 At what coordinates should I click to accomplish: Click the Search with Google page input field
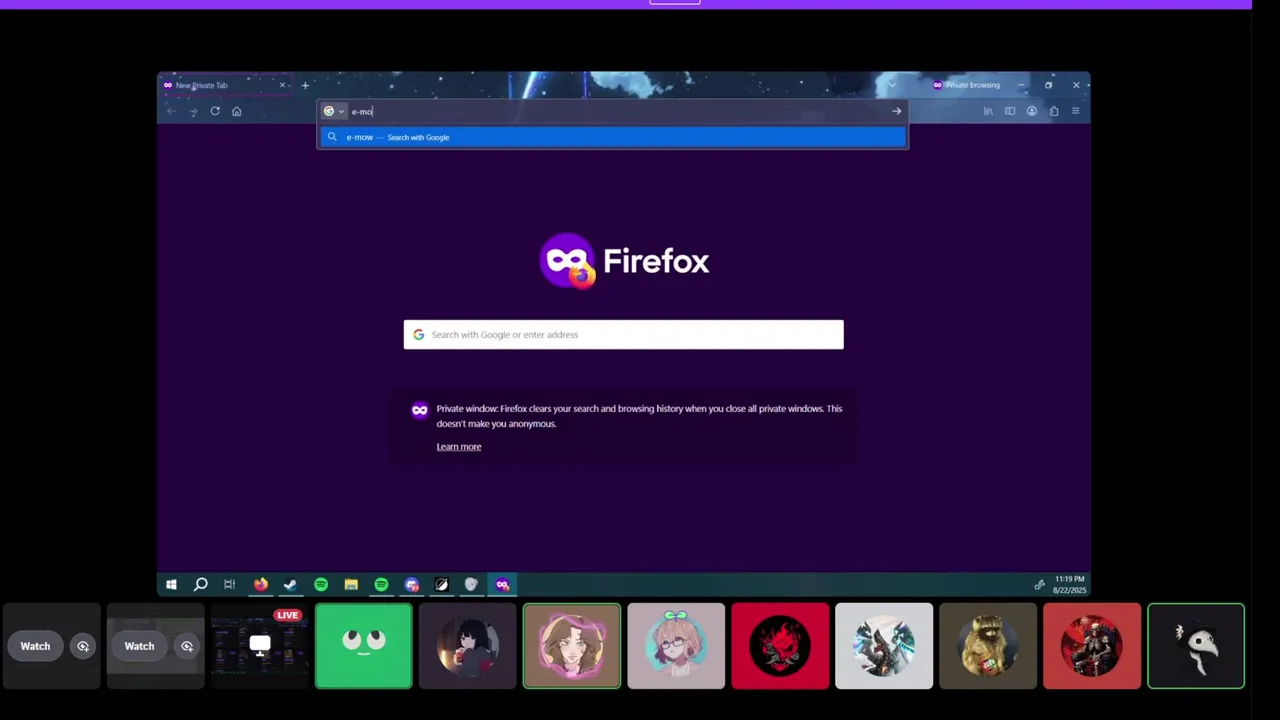pos(623,334)
